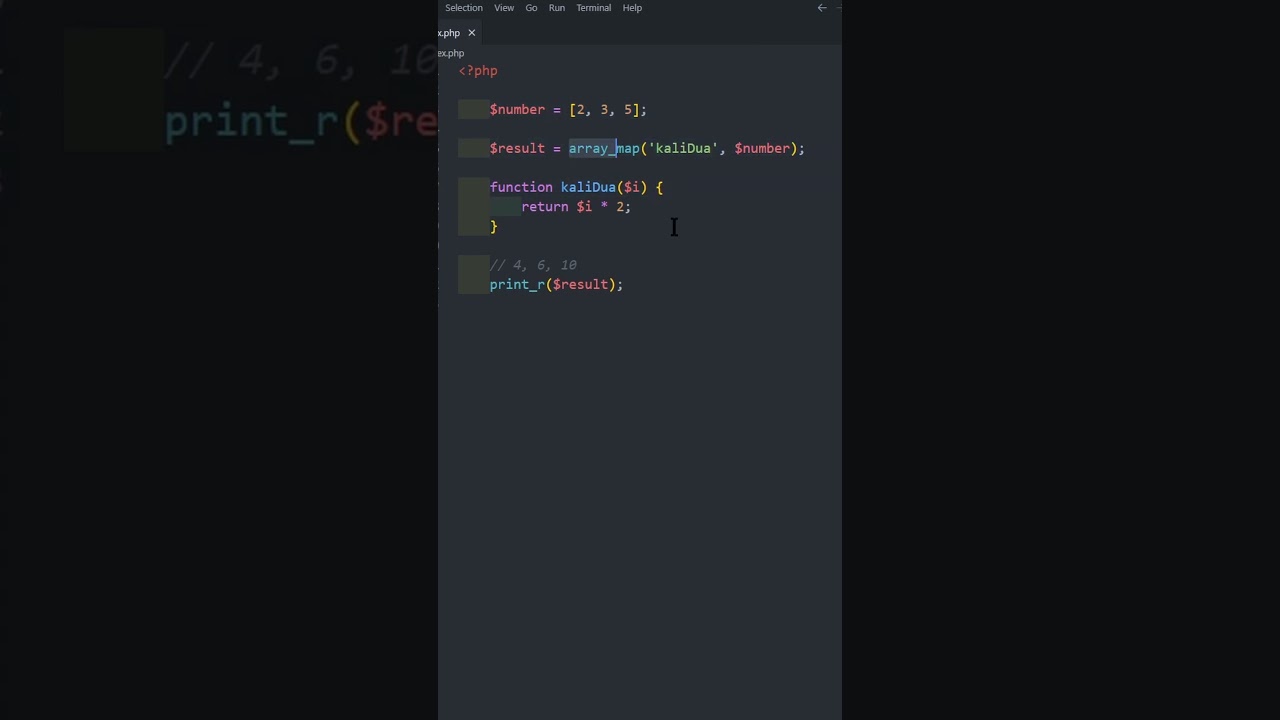Click the back navigation arrow
The image size is (1280, 720).
point(822,8)
